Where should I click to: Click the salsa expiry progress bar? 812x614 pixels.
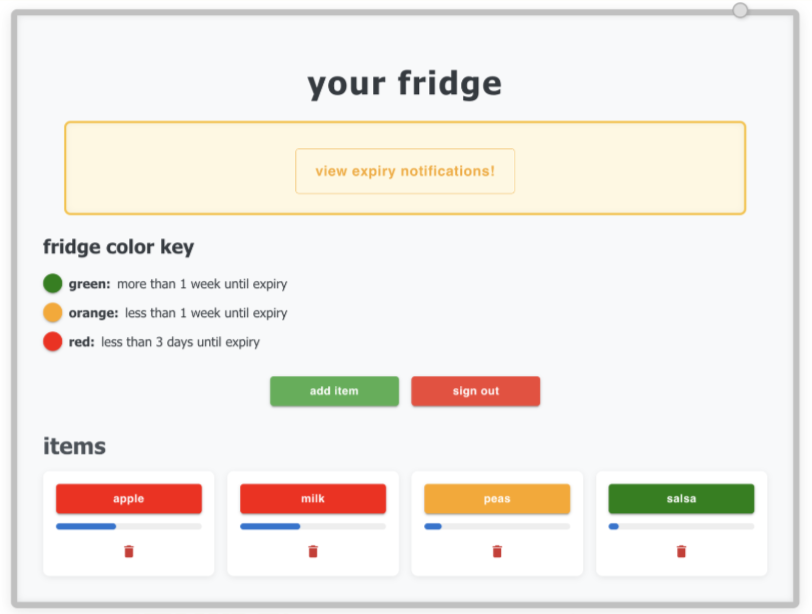click(x=681, y=526)
